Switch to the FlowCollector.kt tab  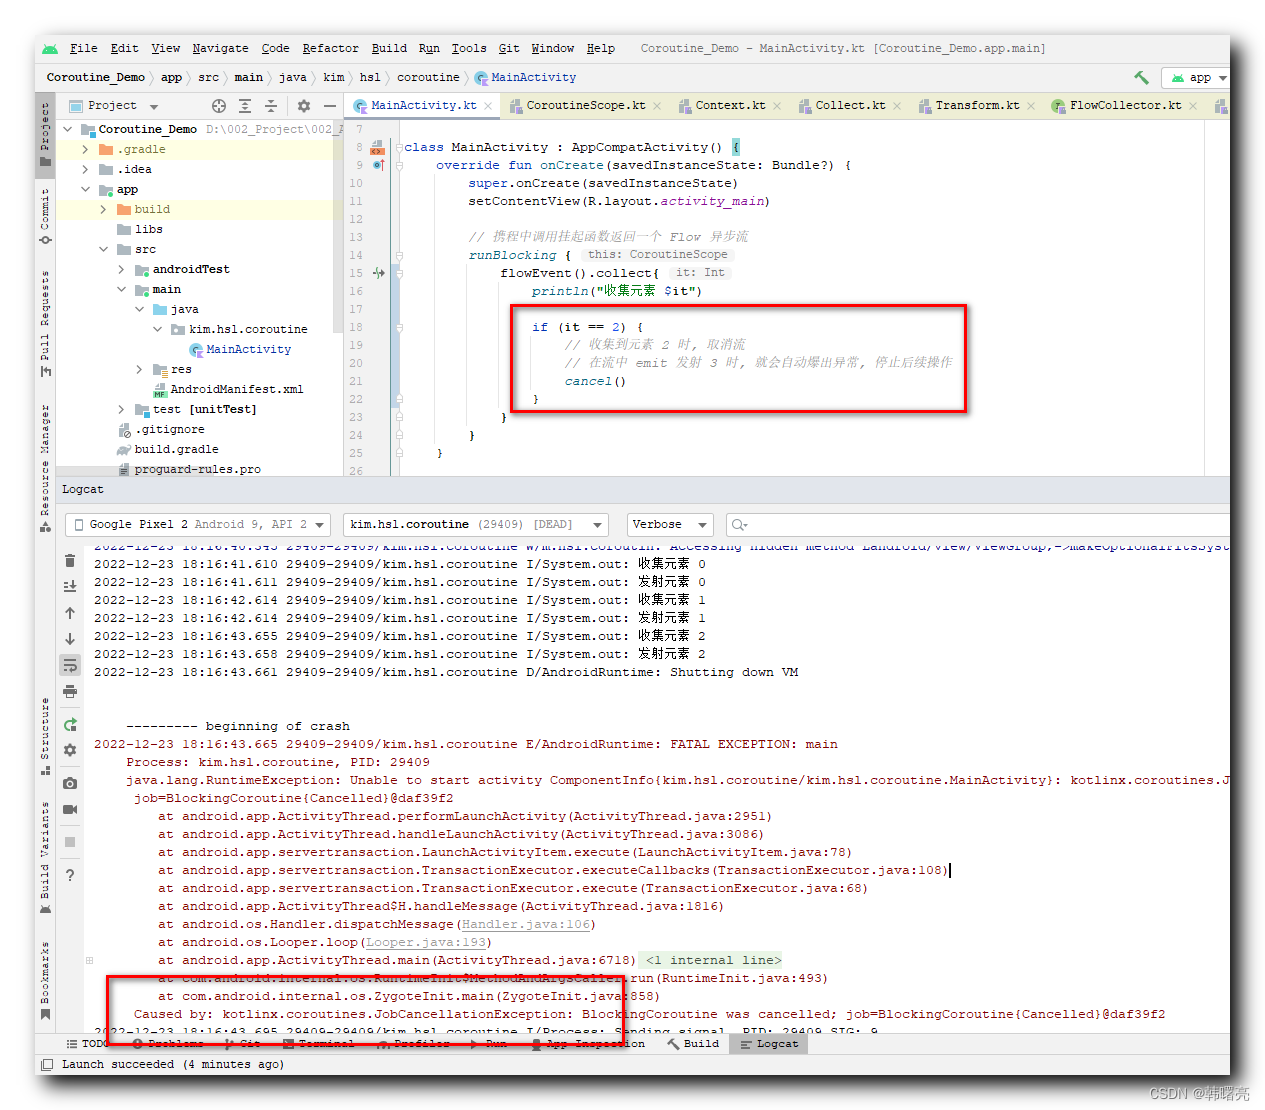tap(1125, 105)
